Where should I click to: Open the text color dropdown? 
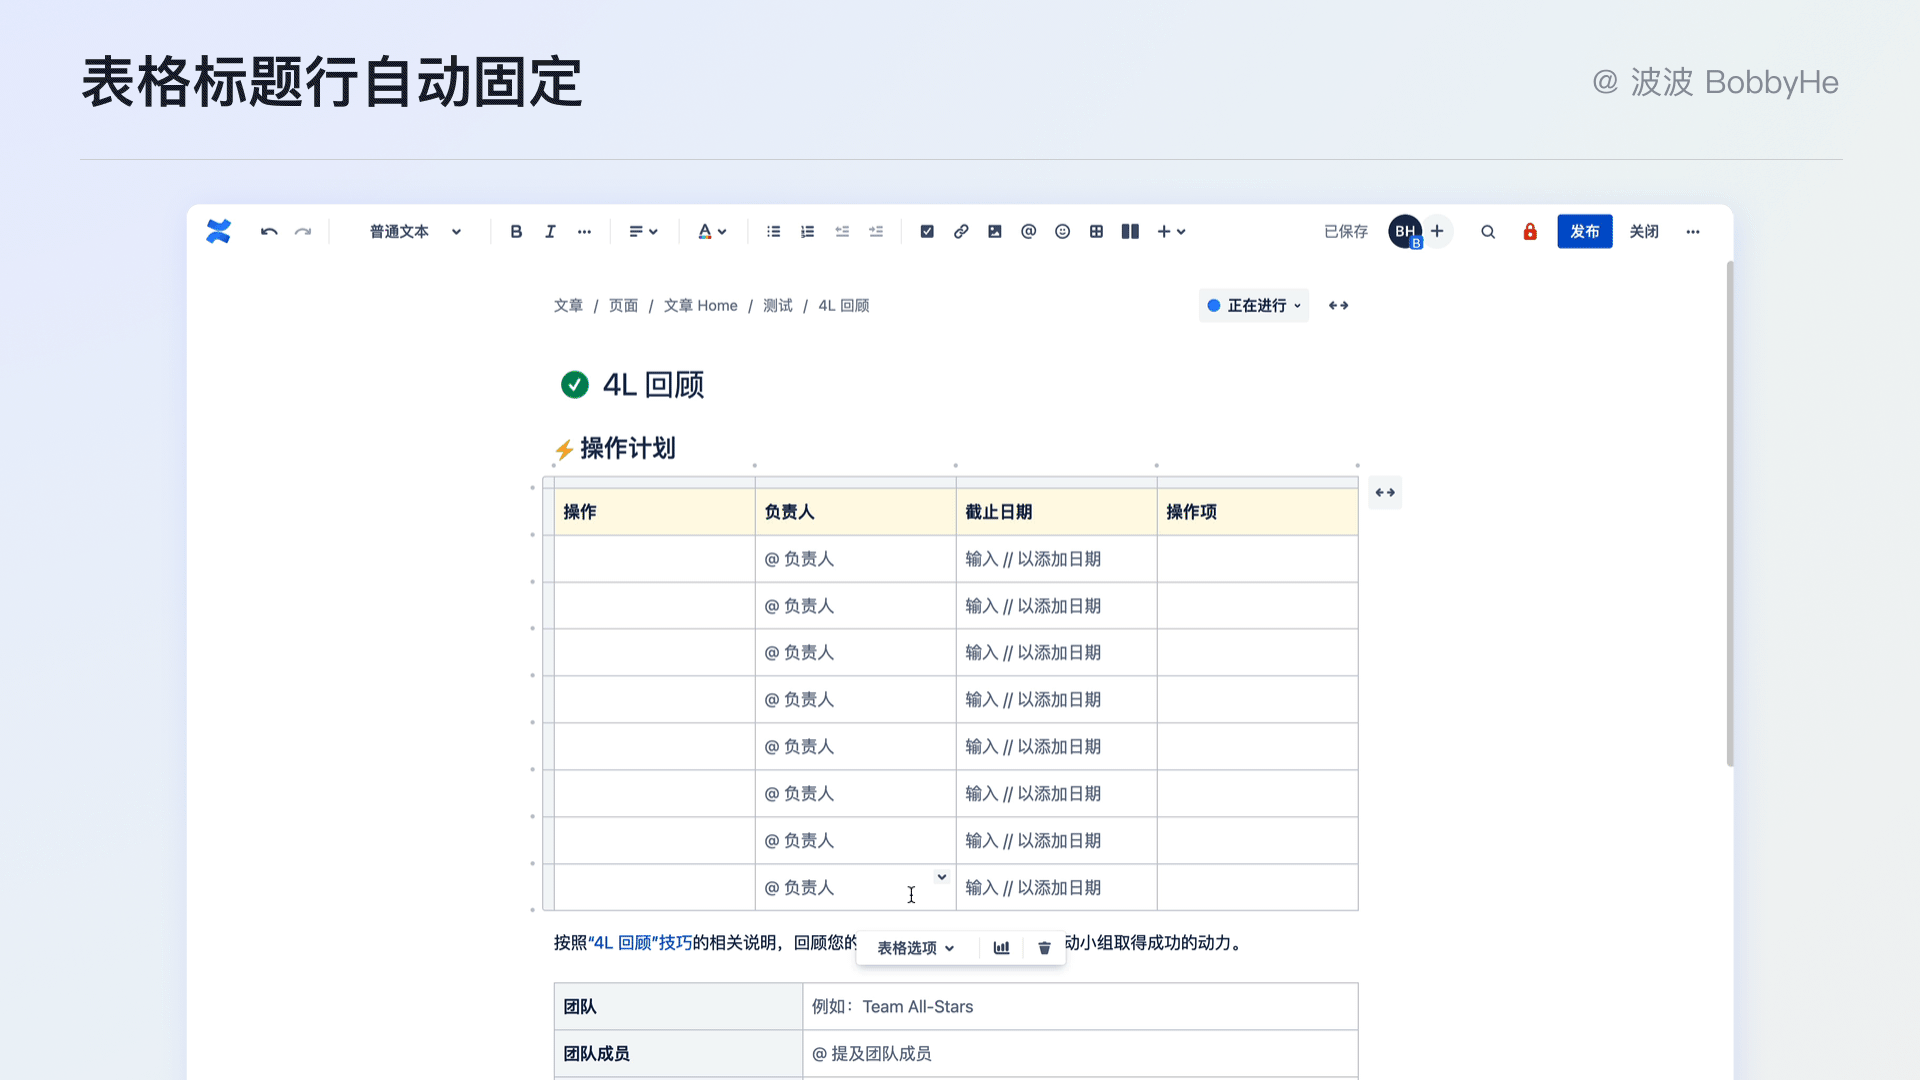tap(712, 232)
